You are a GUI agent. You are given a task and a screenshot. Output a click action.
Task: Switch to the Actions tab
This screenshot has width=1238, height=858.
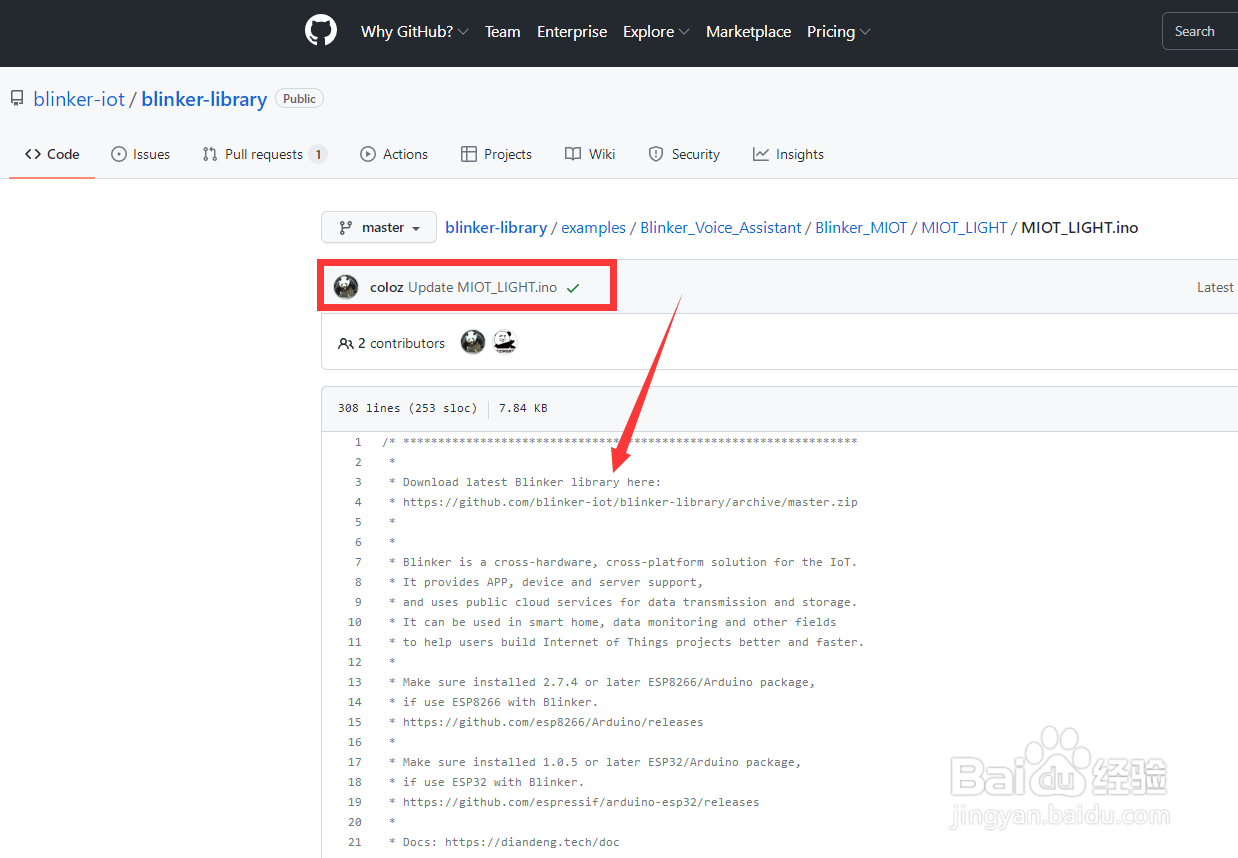point(394,154)
